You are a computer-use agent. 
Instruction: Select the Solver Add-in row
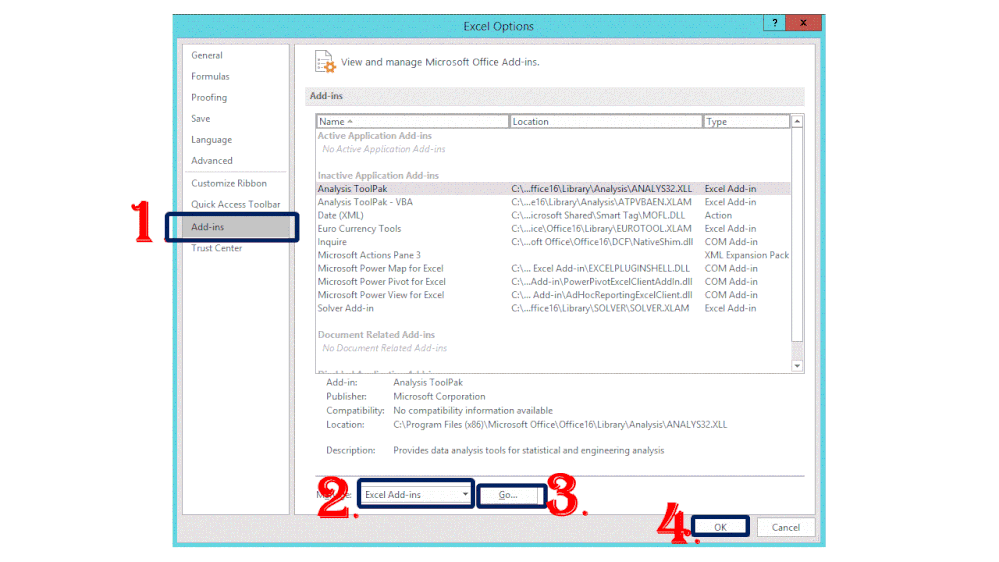[x=553, y=308]
